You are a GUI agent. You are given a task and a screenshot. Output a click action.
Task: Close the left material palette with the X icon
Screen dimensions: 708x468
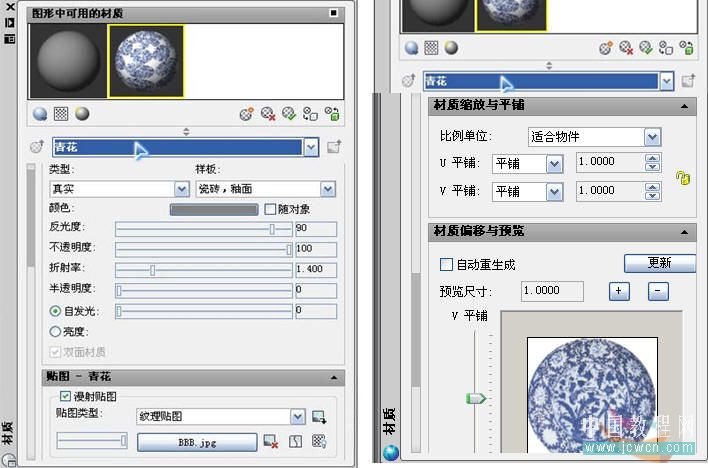click(9, 7)
